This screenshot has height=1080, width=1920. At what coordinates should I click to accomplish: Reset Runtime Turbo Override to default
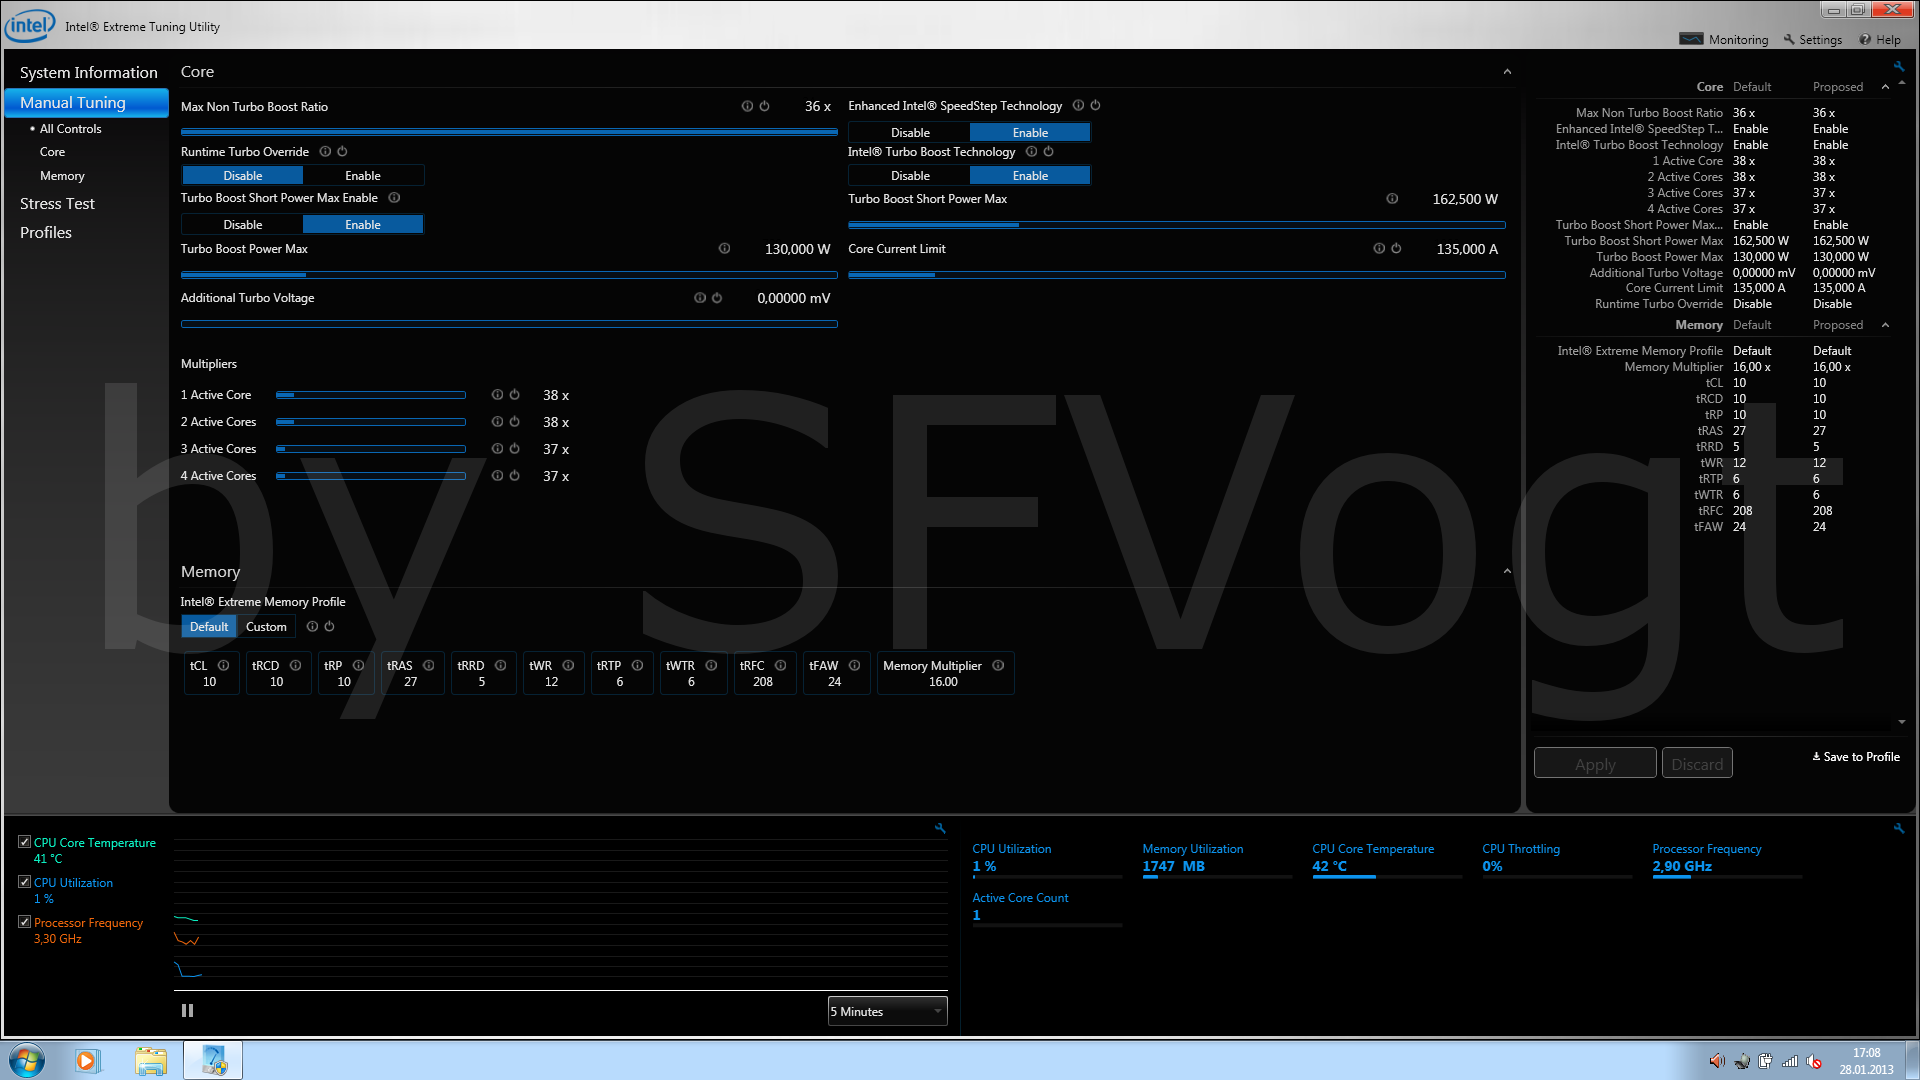pyautogui.click(x=342, y=152)
